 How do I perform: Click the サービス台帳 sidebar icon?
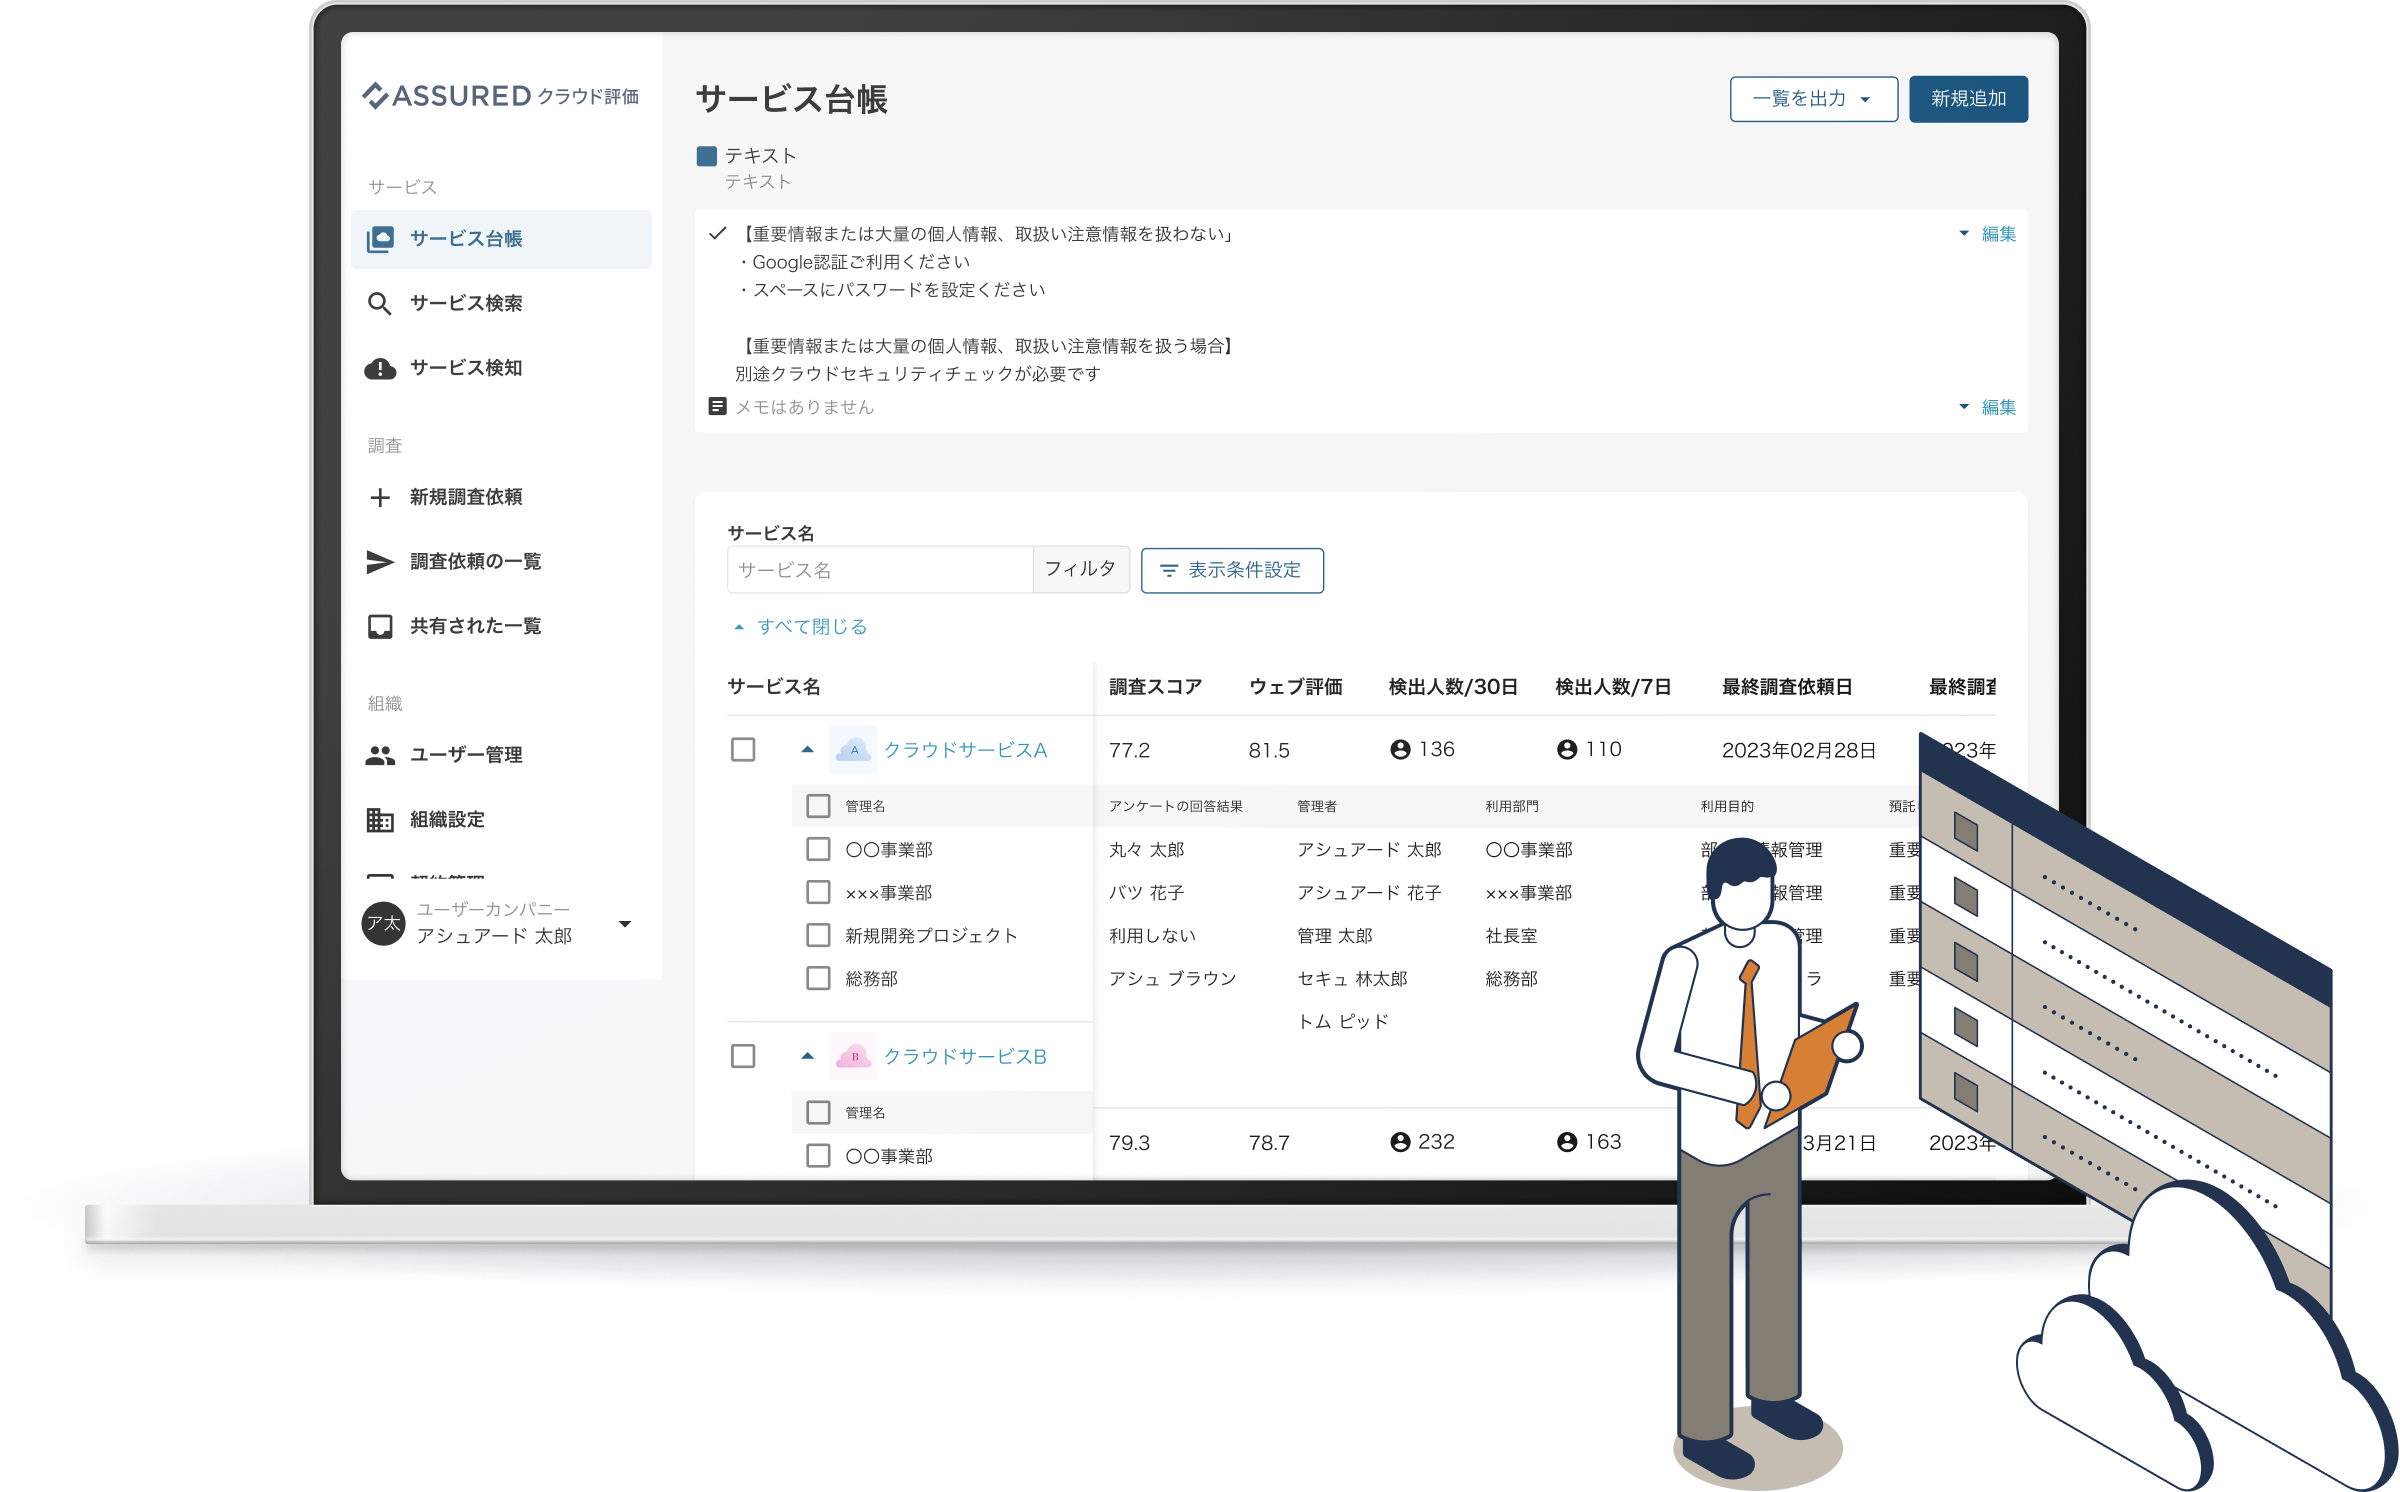pyautogui.click(x=380, y=239)
